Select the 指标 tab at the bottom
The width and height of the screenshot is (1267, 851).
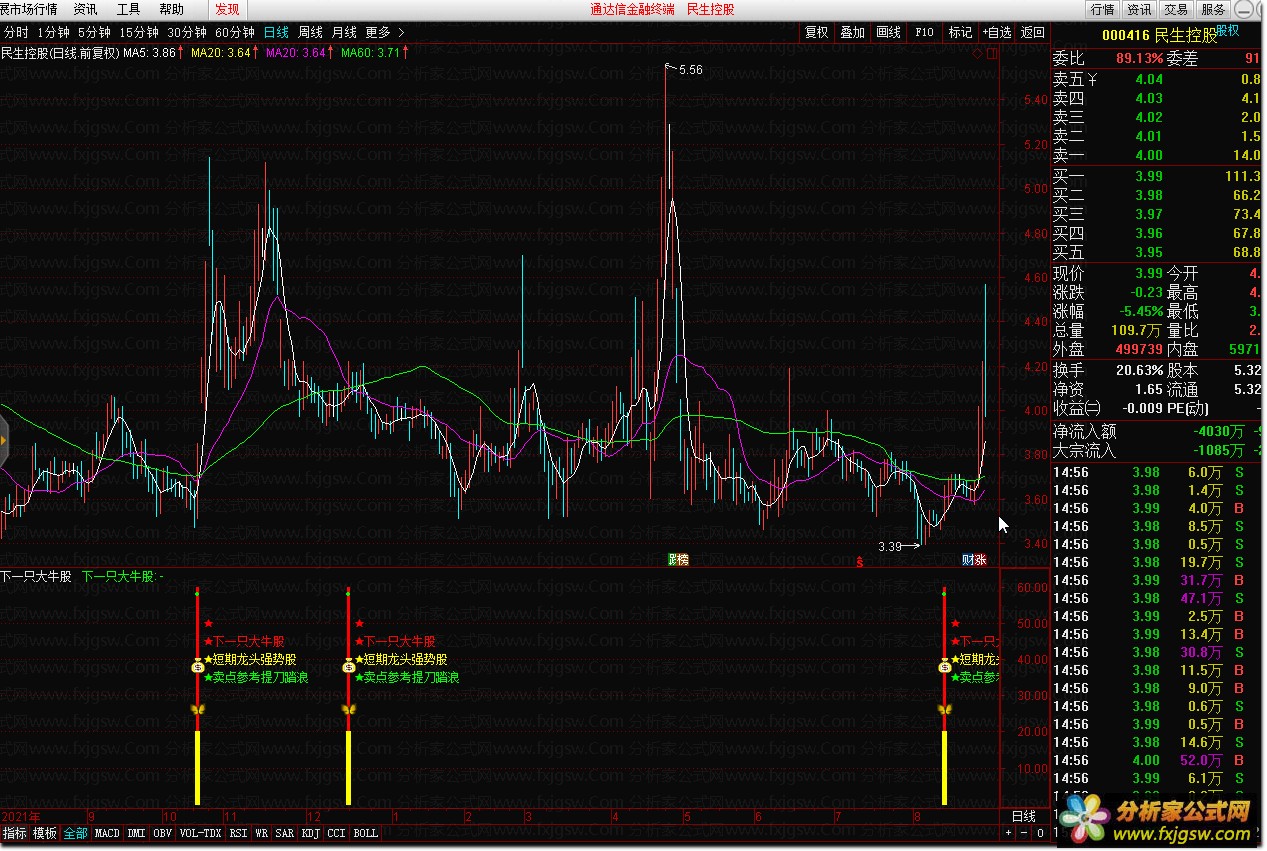[x=15, y=833]
